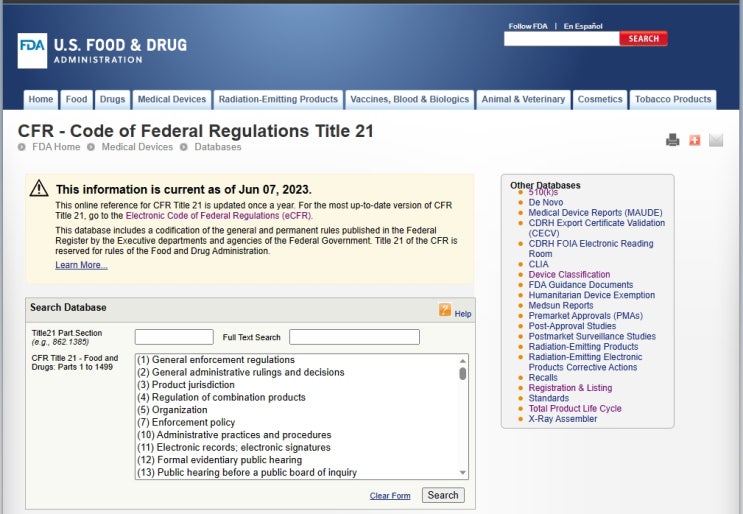This screenshot has height=514, width=743.
Task: Open Radiation-Emitting Electronic Products Corrective Actions
Action: [585, 362]
